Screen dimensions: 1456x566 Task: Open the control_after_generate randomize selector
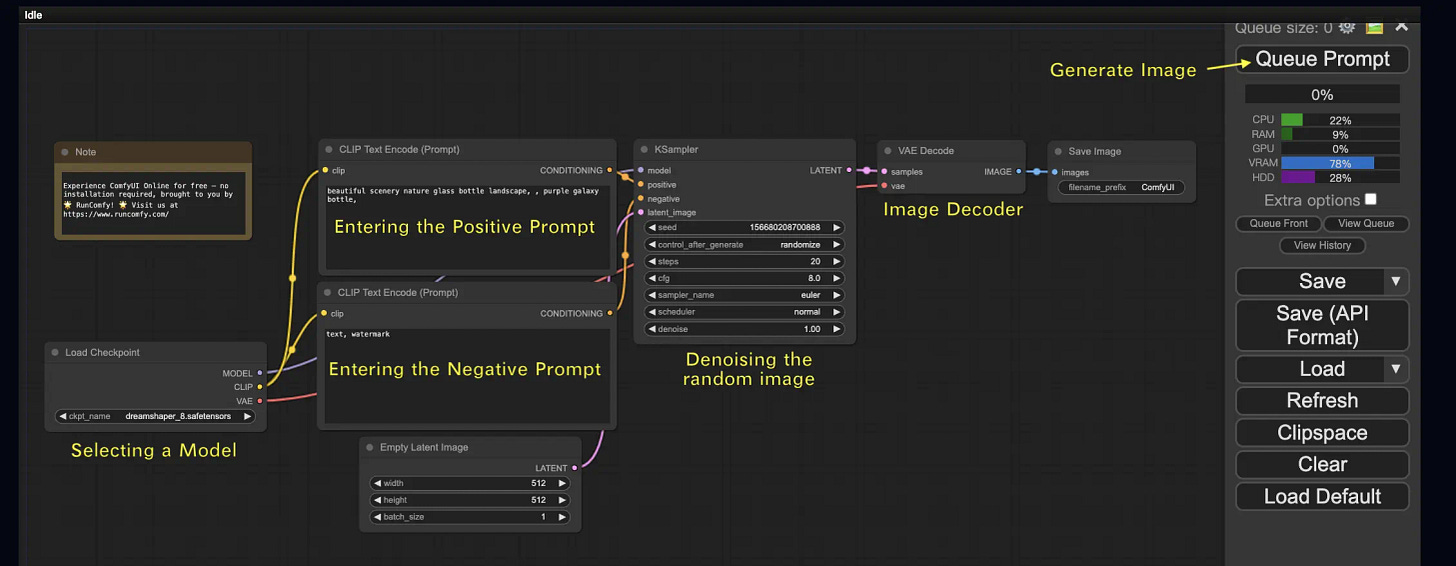[746, 244]
